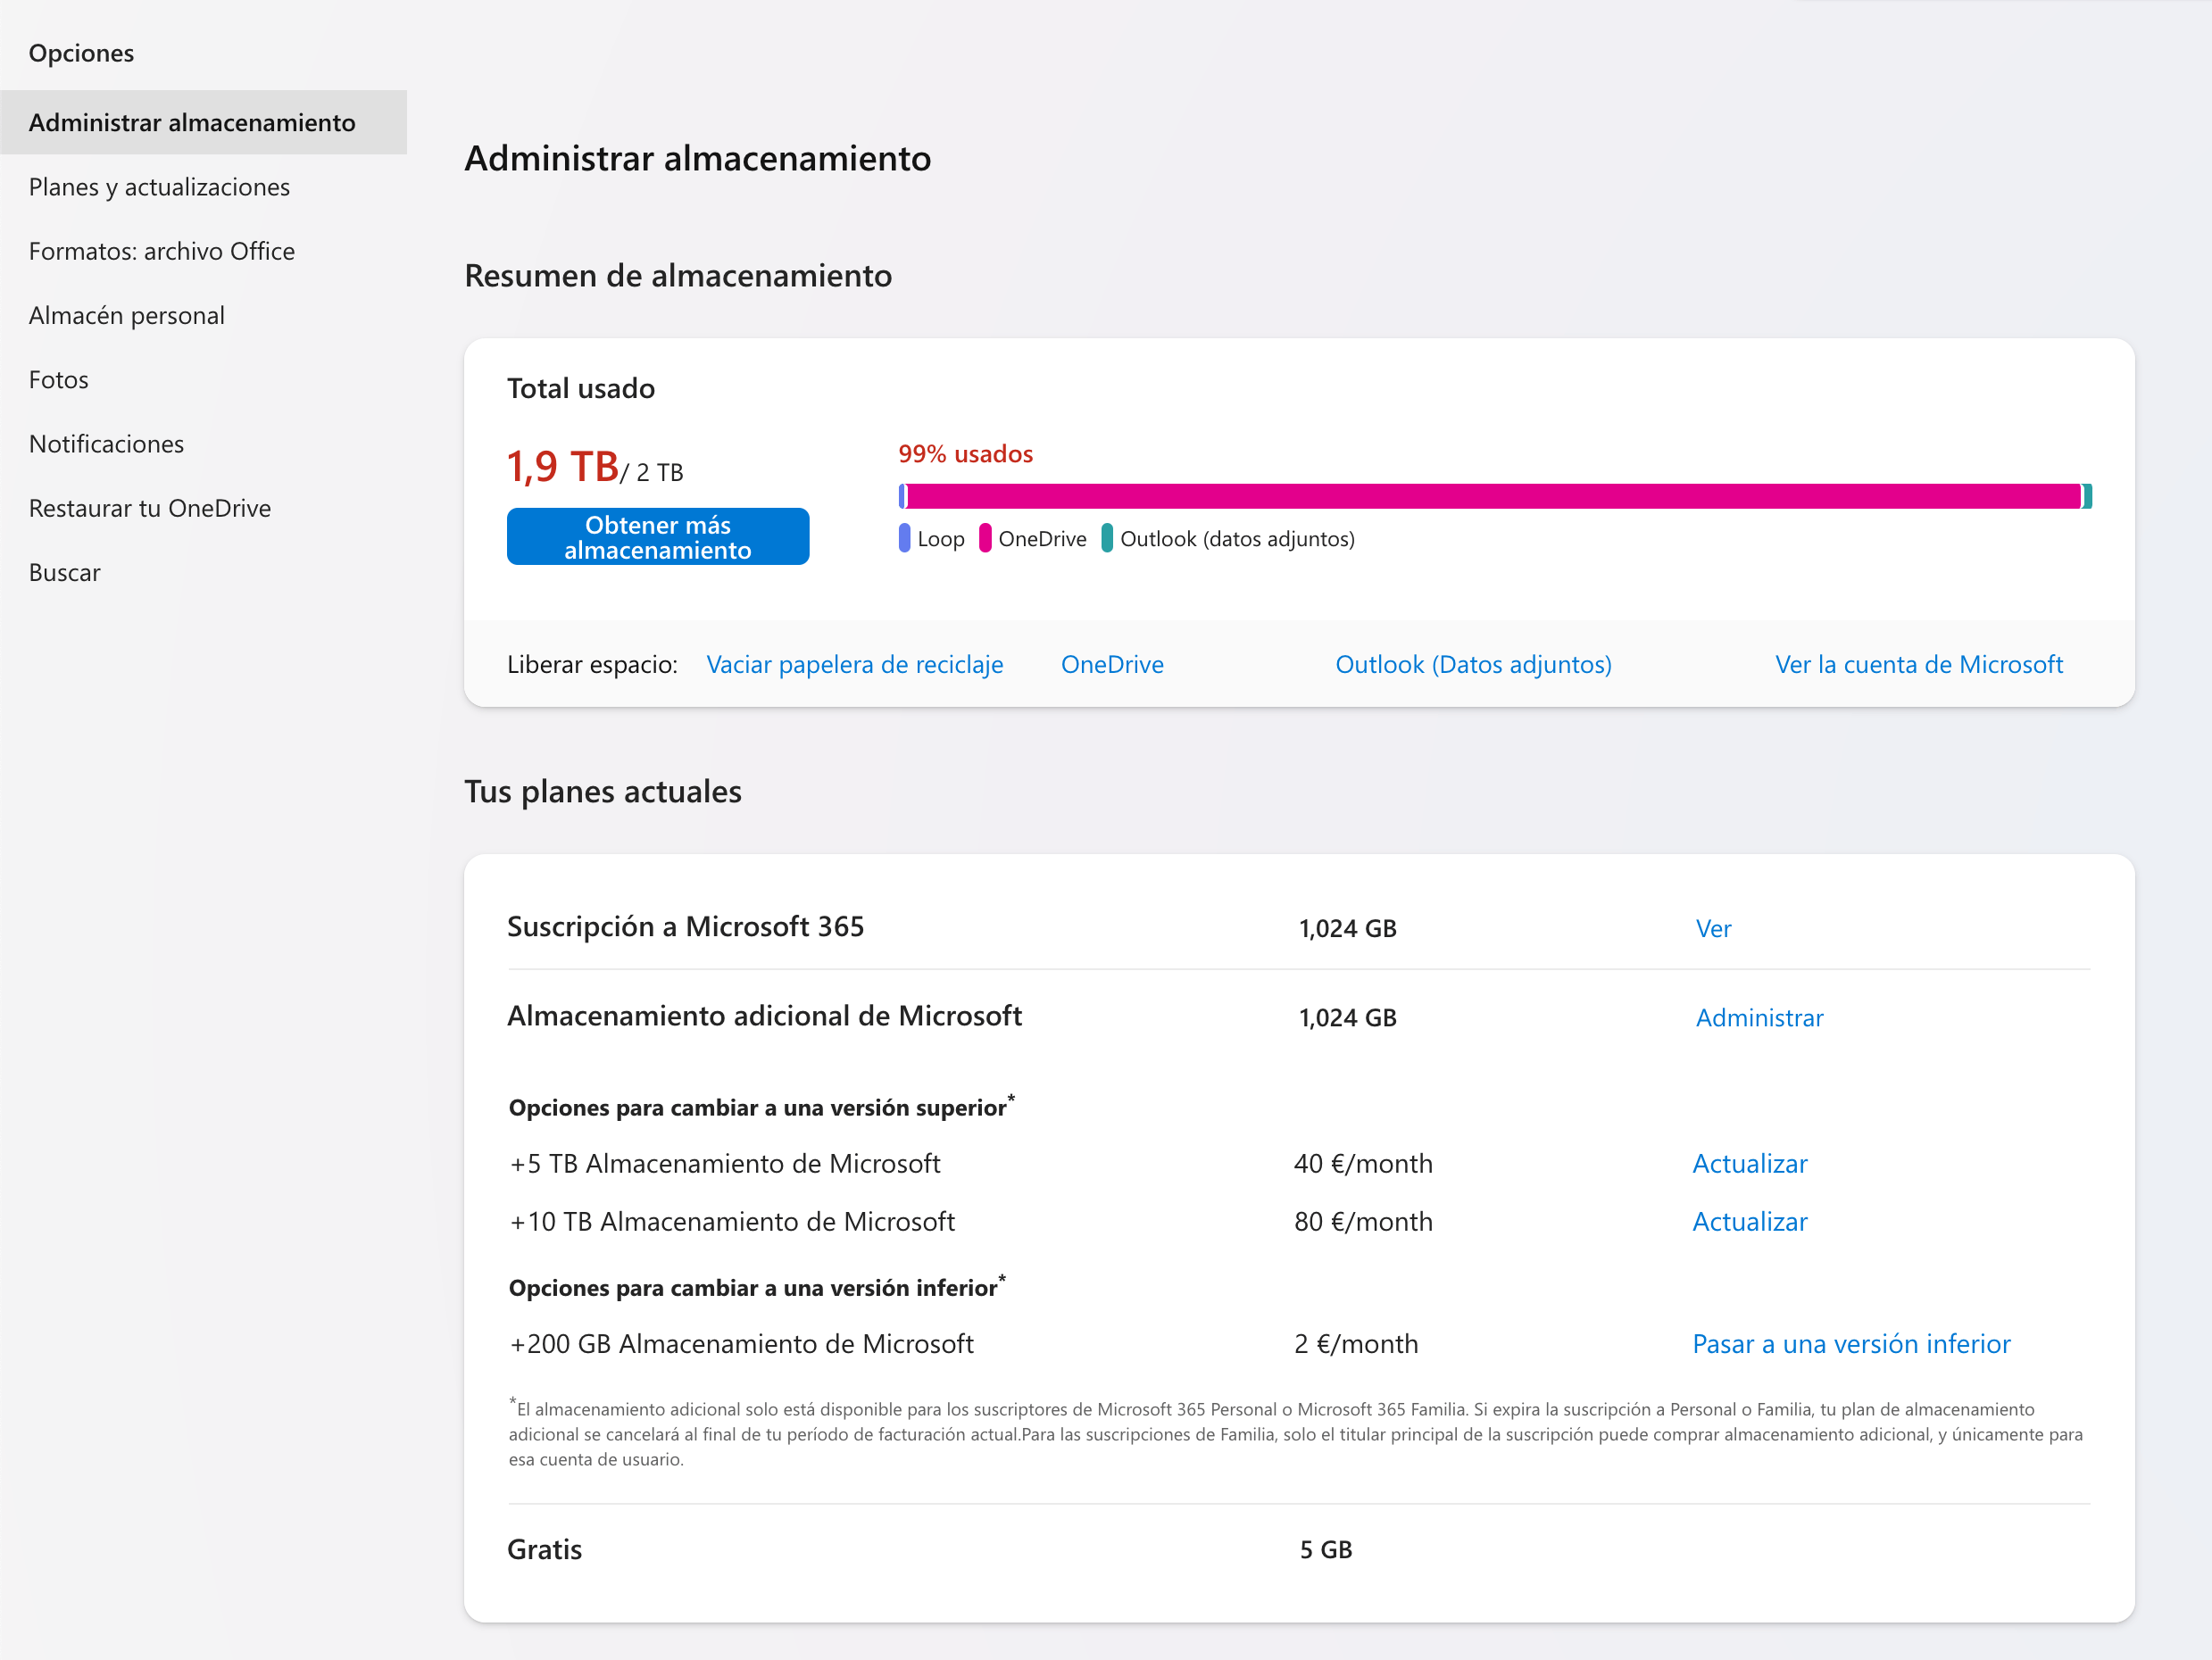The image size is (2212, 1660).
Task: Open Almacén personal settings
Action: [127, 315]
